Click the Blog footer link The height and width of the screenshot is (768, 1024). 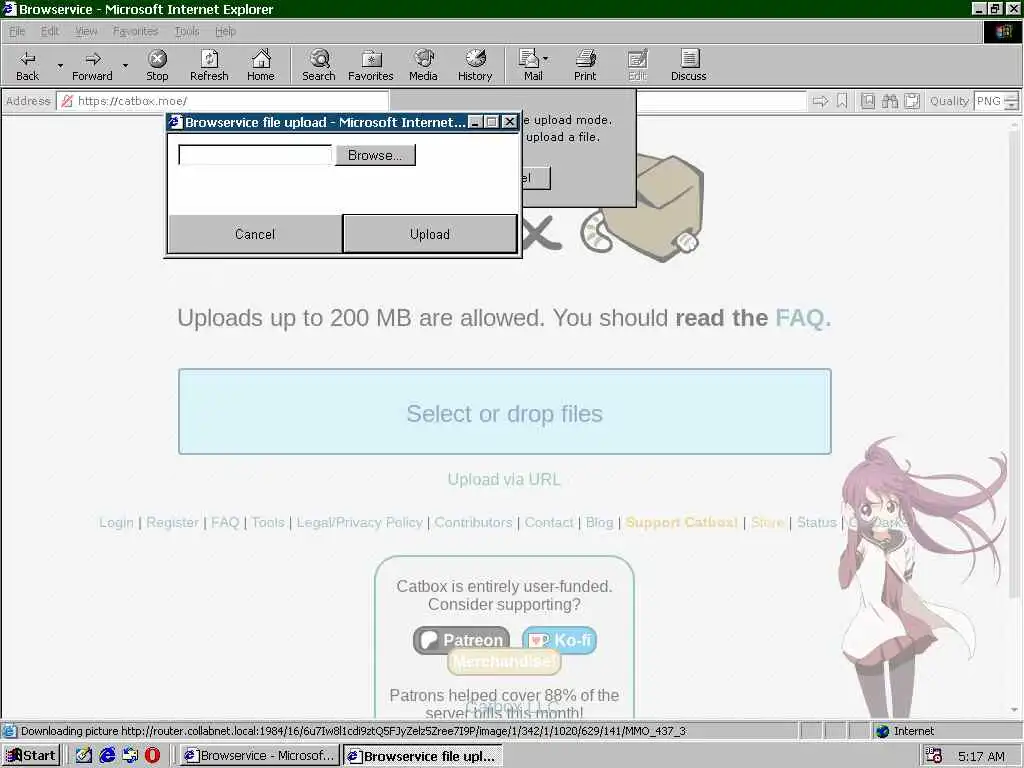point(600,522)
